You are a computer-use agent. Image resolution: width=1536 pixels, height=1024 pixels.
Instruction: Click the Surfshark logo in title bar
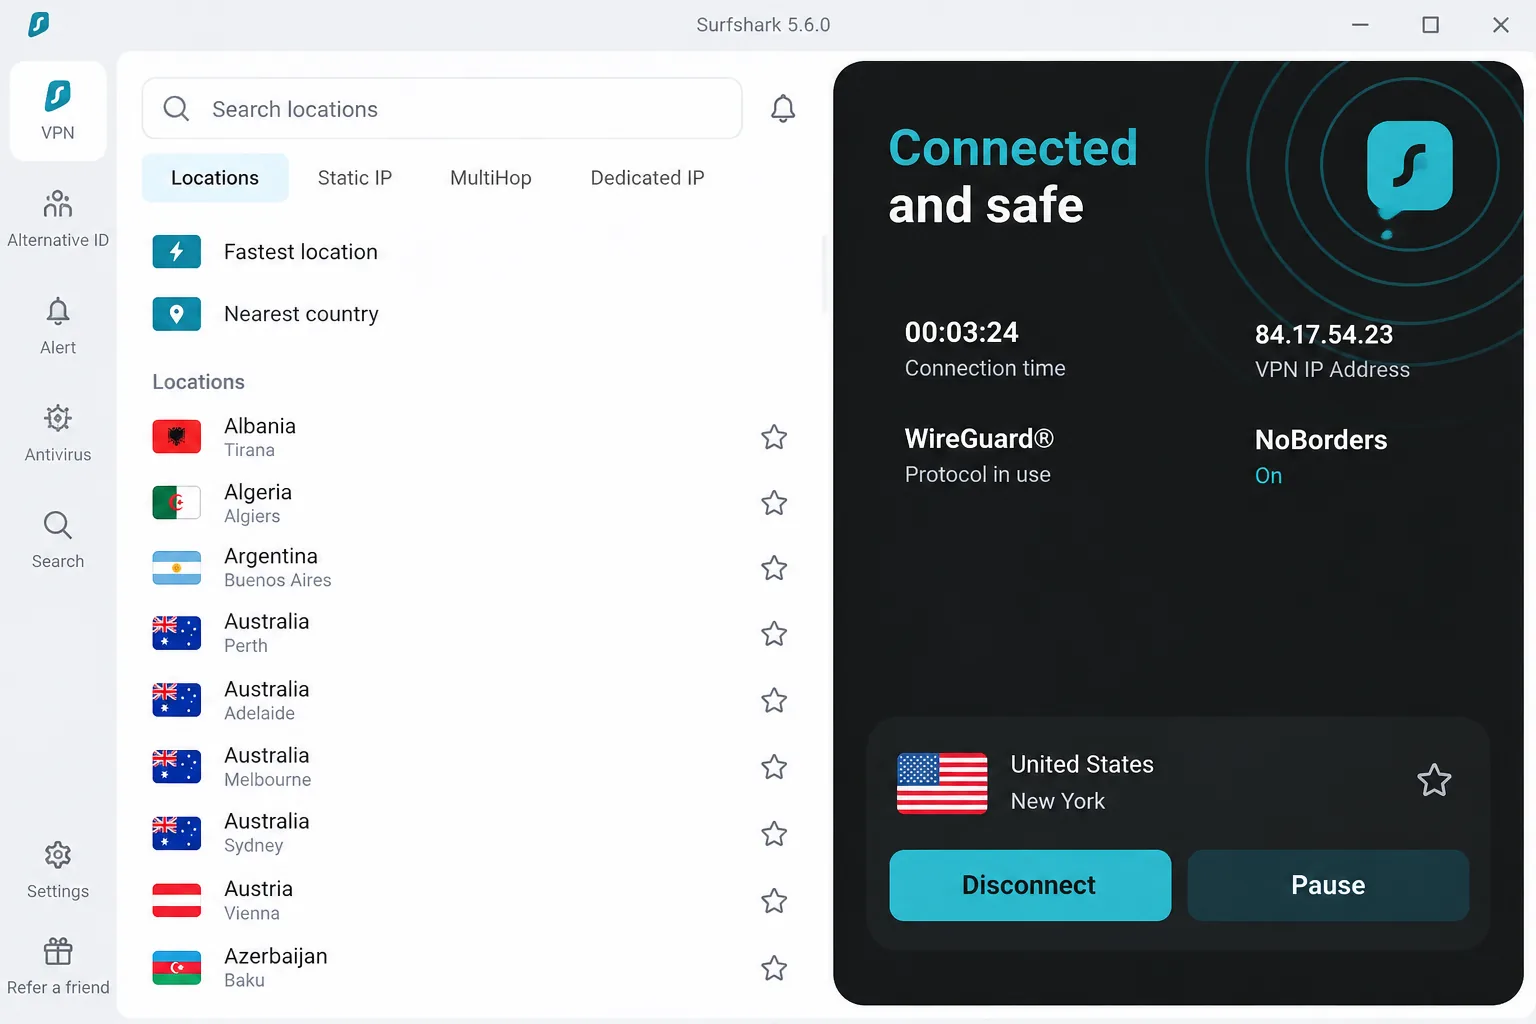39,24
